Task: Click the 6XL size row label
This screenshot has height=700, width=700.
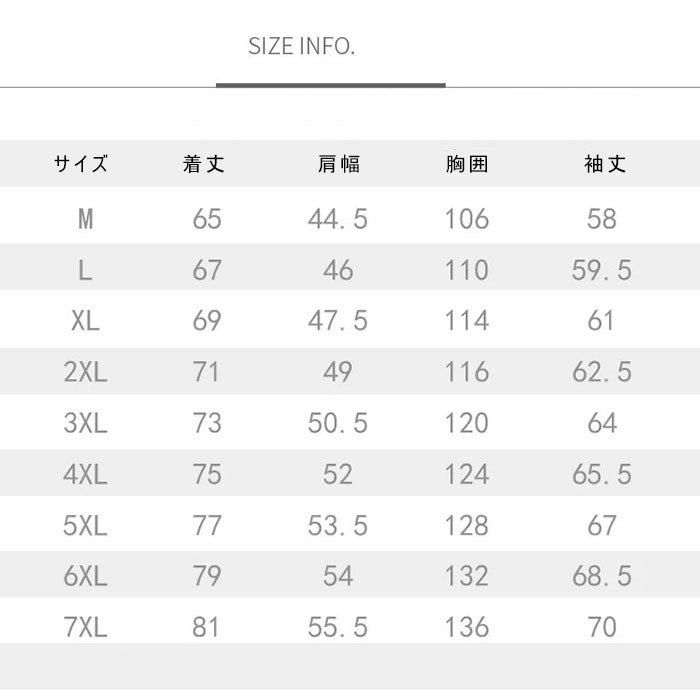Action: (x=85, y=576)
